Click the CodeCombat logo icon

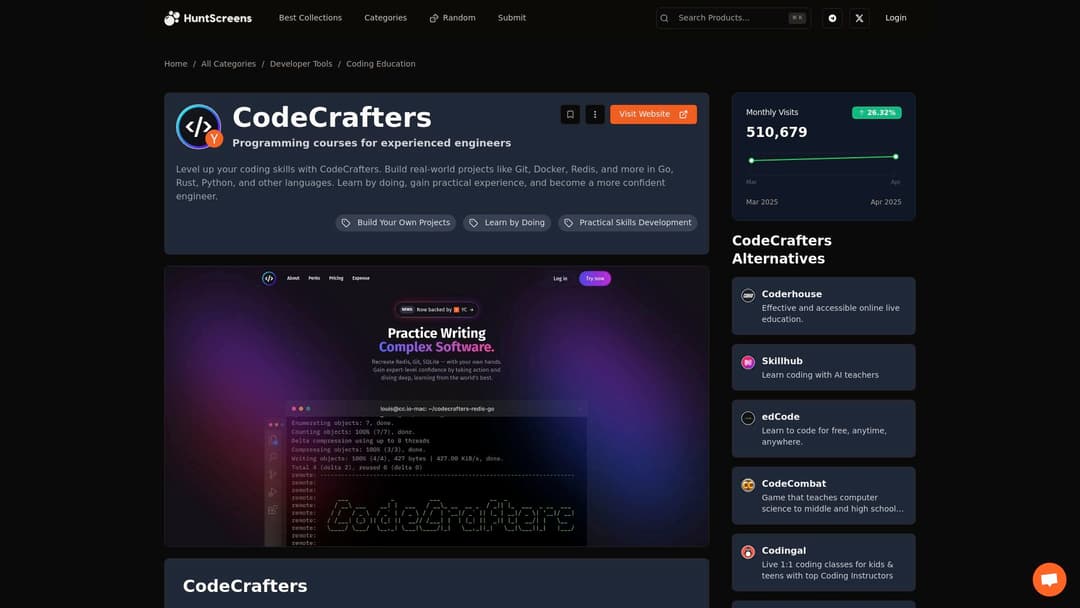point(748,485)
